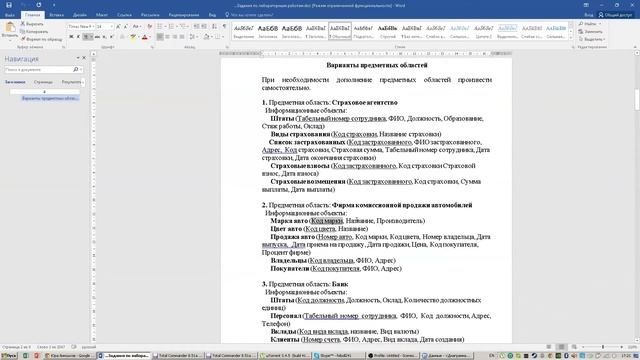Open Выделить dropdown in Editing group
The height and width of the screenshot is (360, 640).
[591, 39]
